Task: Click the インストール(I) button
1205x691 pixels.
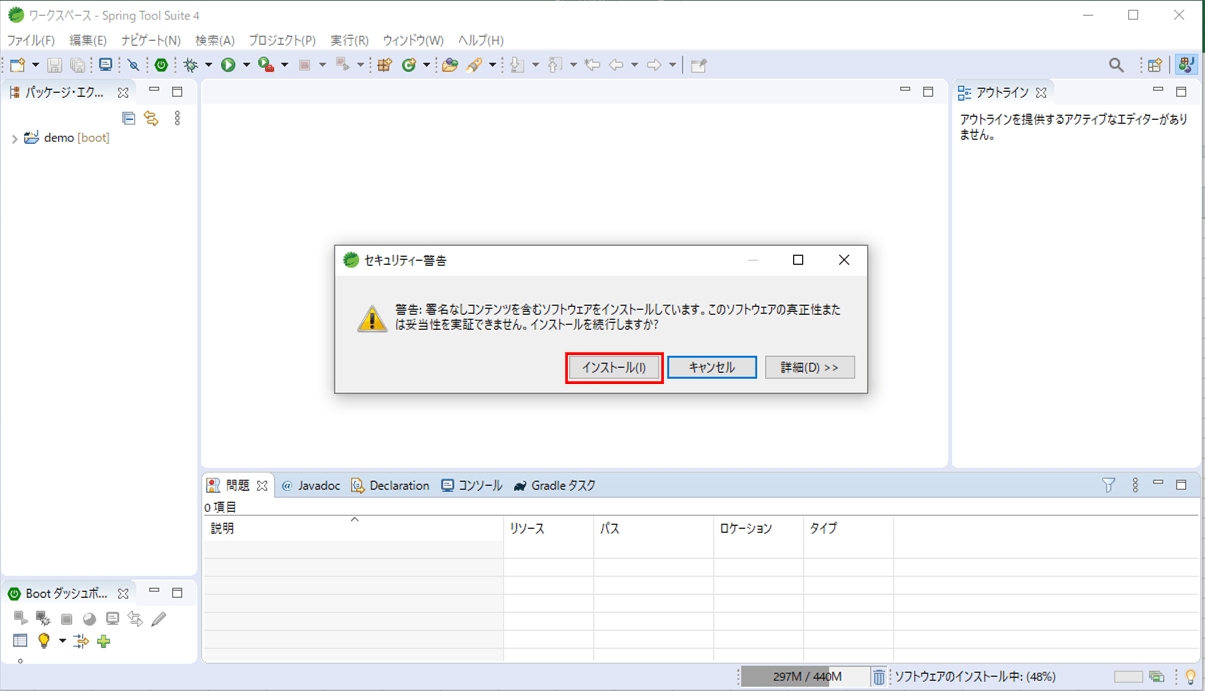Action: coord(614,368)
